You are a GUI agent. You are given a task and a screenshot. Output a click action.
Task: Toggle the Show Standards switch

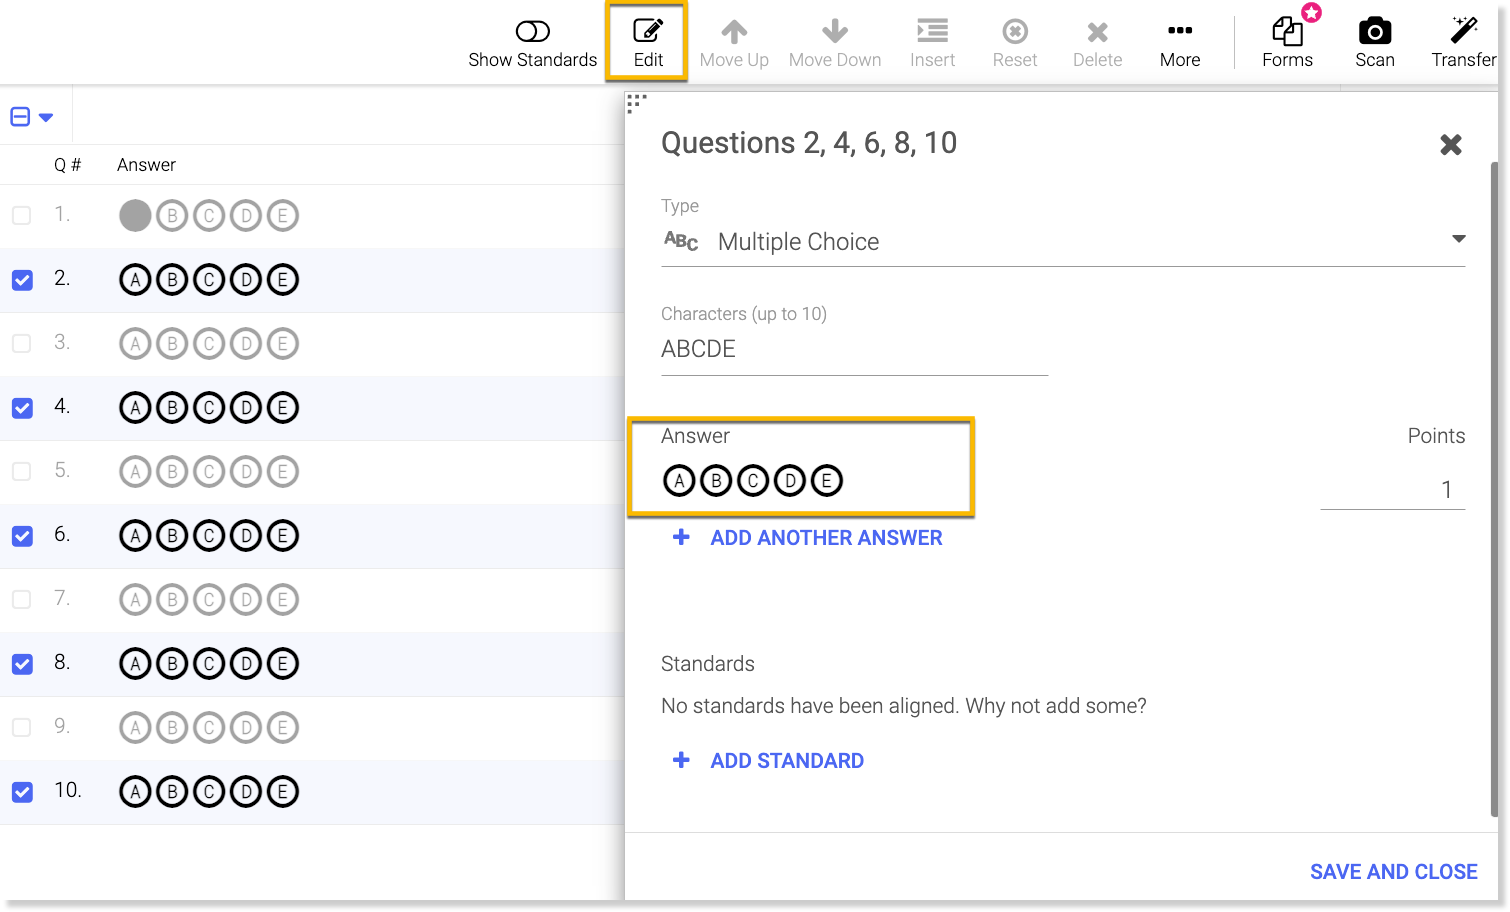(x=533, y=32)
